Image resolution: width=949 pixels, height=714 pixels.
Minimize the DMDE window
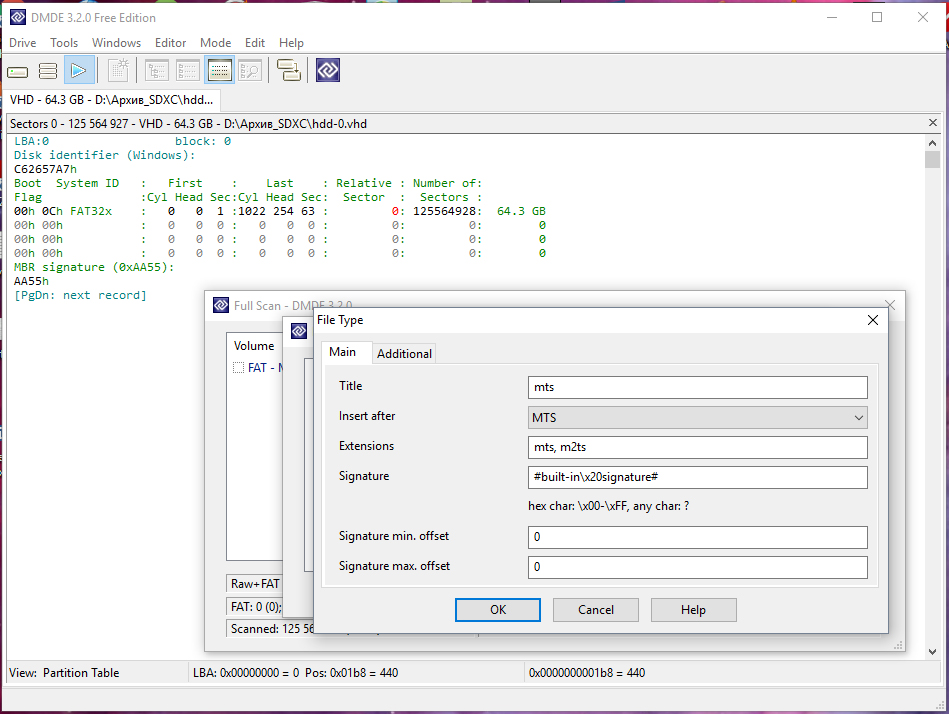[x=832, y=17]
